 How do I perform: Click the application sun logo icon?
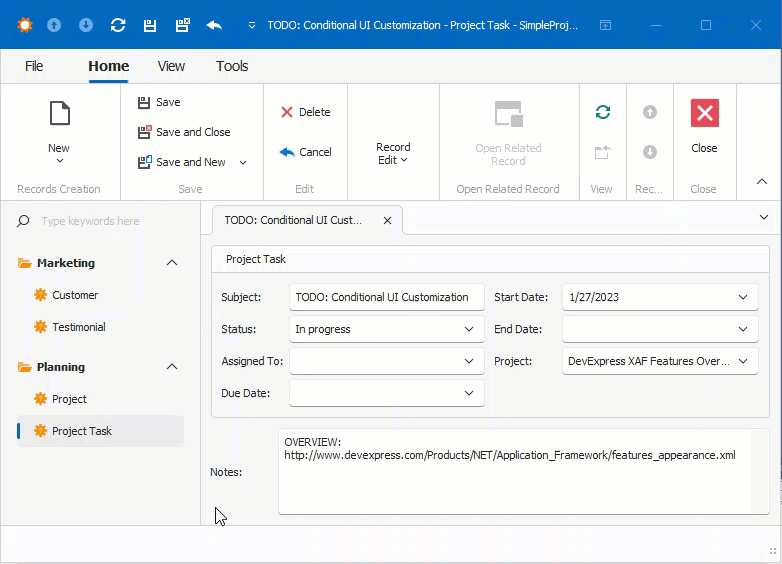[24, 25]
